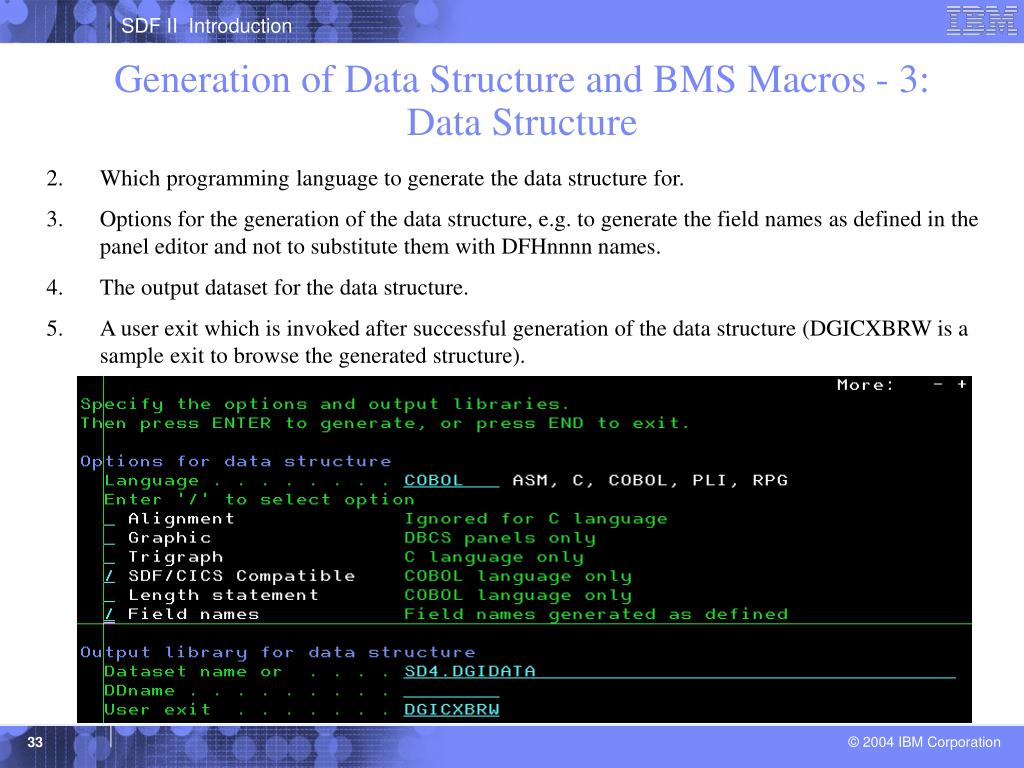Click the slide number 33
1024x768 pixels.
tap(35, 742)
